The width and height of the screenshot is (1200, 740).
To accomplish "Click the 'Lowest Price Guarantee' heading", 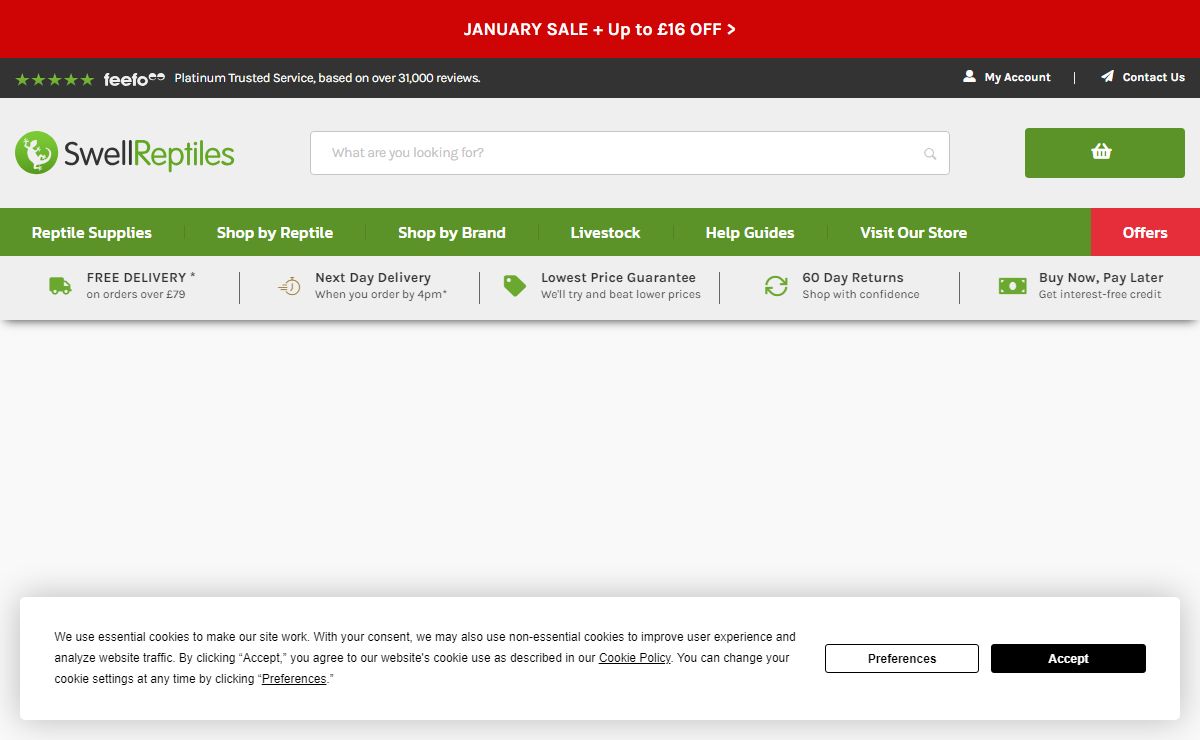I will point(618,277).
